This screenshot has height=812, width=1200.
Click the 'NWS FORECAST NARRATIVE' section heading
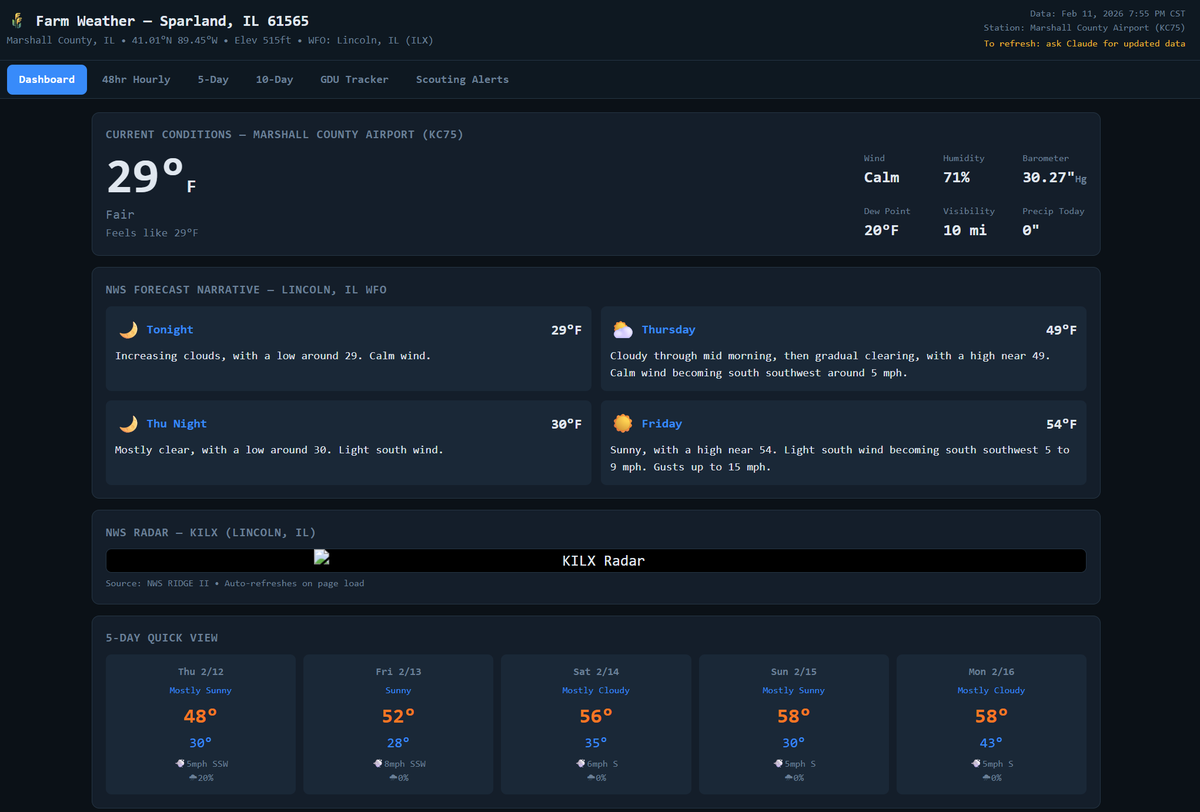click(246, 290)
